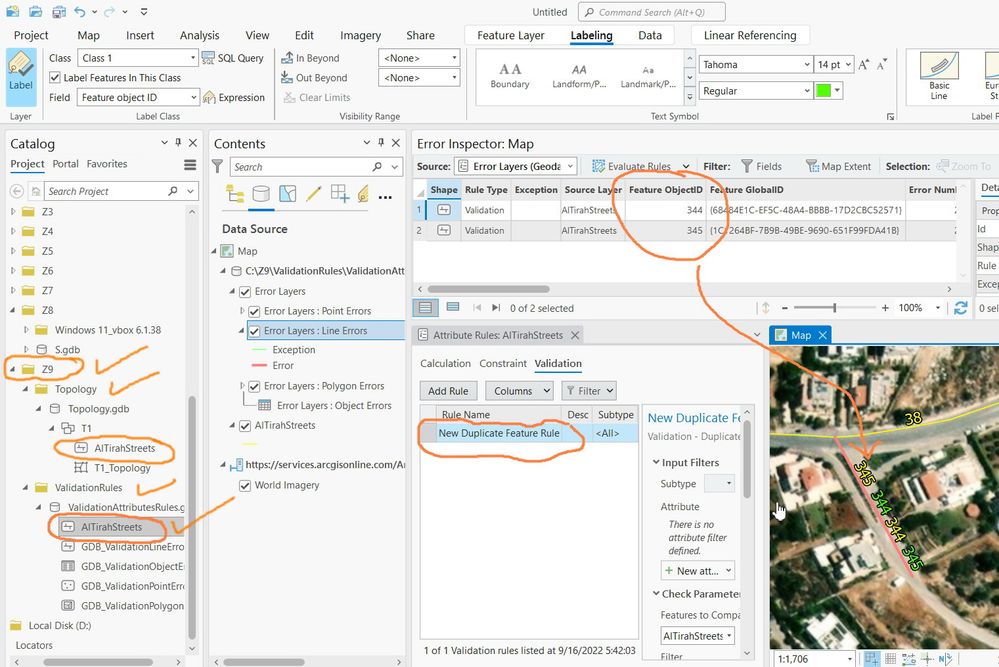Image resolution: width=999 pixels, height=667 pixels.
Task: Click the New attribute filter button
Action: [697, 571]
